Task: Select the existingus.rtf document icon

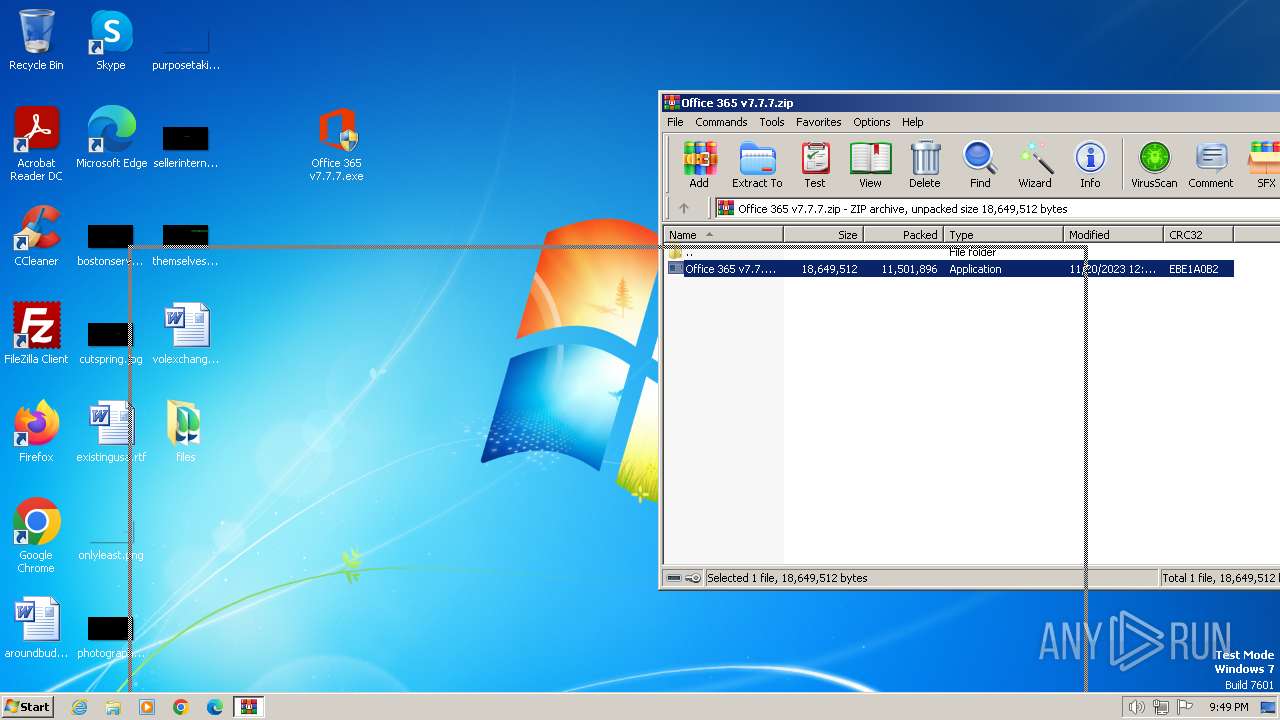Action: click(x=111, y=432)
